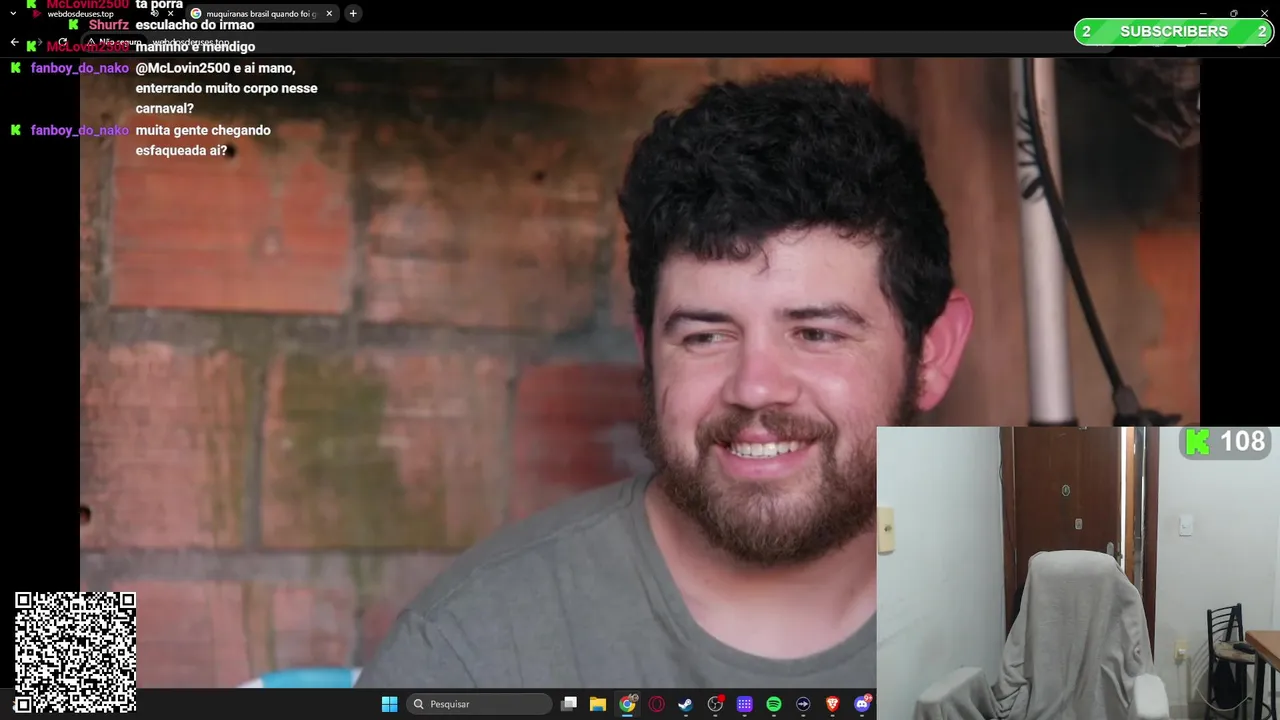Reload the current page
This screenshot has width=1280, height=720.
[62, 42]
